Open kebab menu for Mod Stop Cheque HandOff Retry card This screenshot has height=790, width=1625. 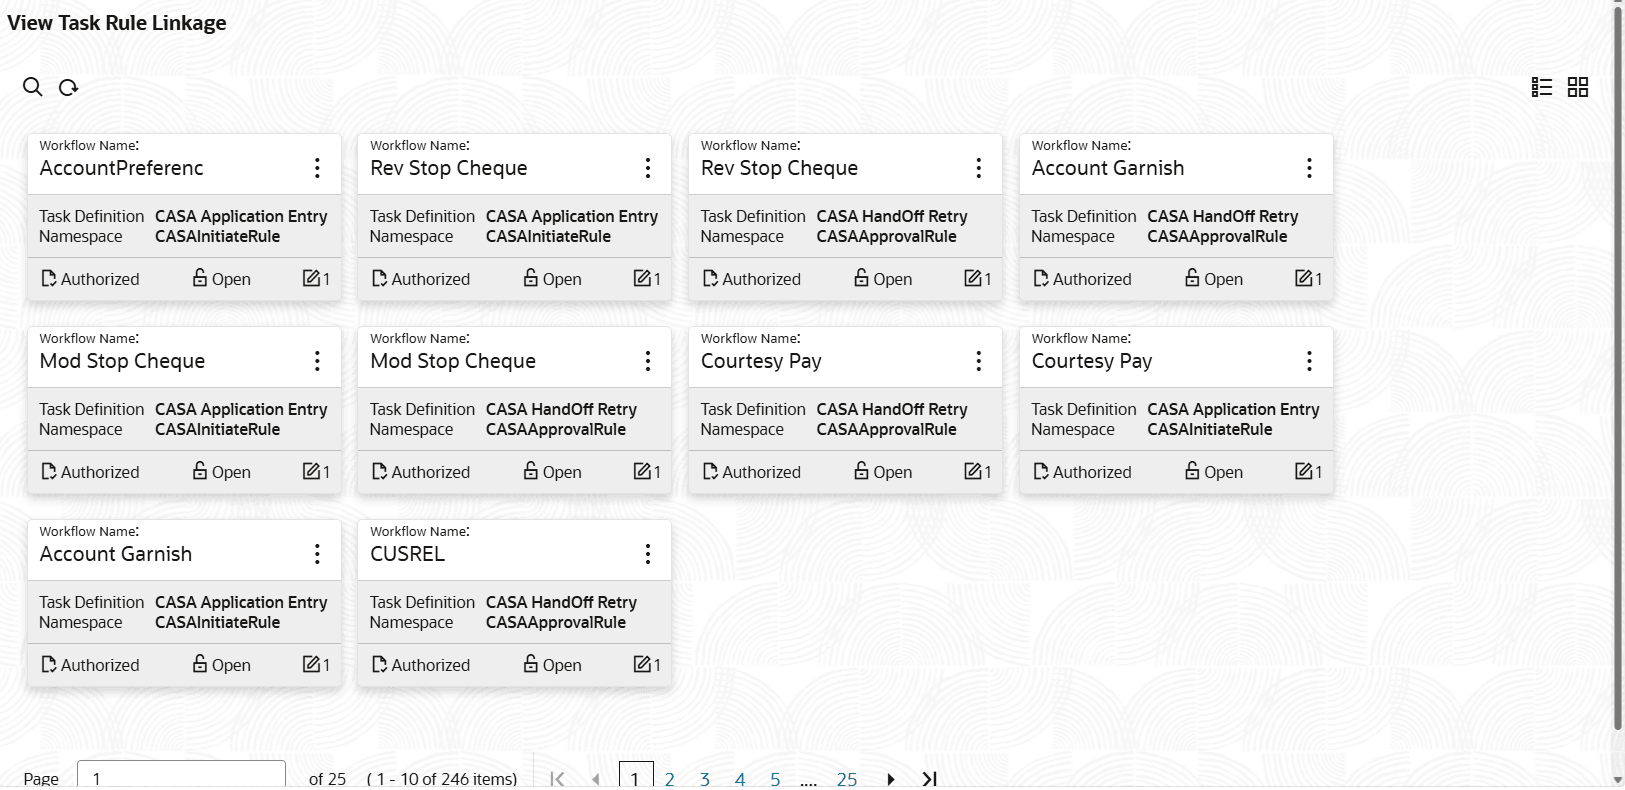(x=648, y=361)
